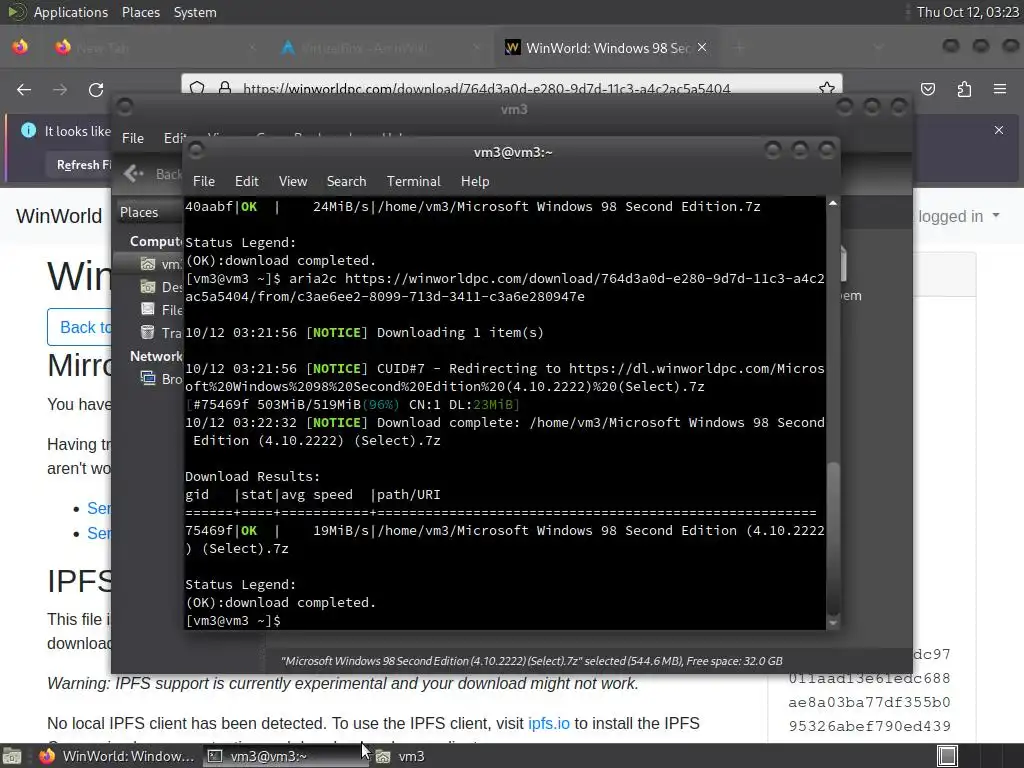Click the info icon in notification bar
The width and height of the screenshot is (1024, 768).
click(28, 130)
